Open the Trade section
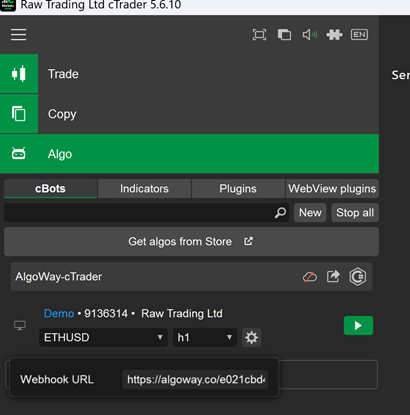Screen dimensions: 410x415 tap(189, 74)
